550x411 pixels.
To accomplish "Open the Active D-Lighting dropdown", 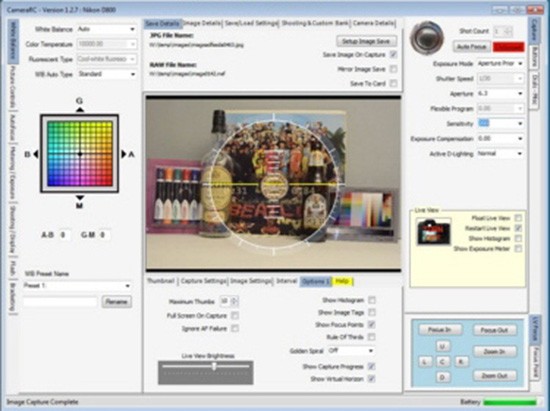I will pyautogui.click(x=500, y=154).
